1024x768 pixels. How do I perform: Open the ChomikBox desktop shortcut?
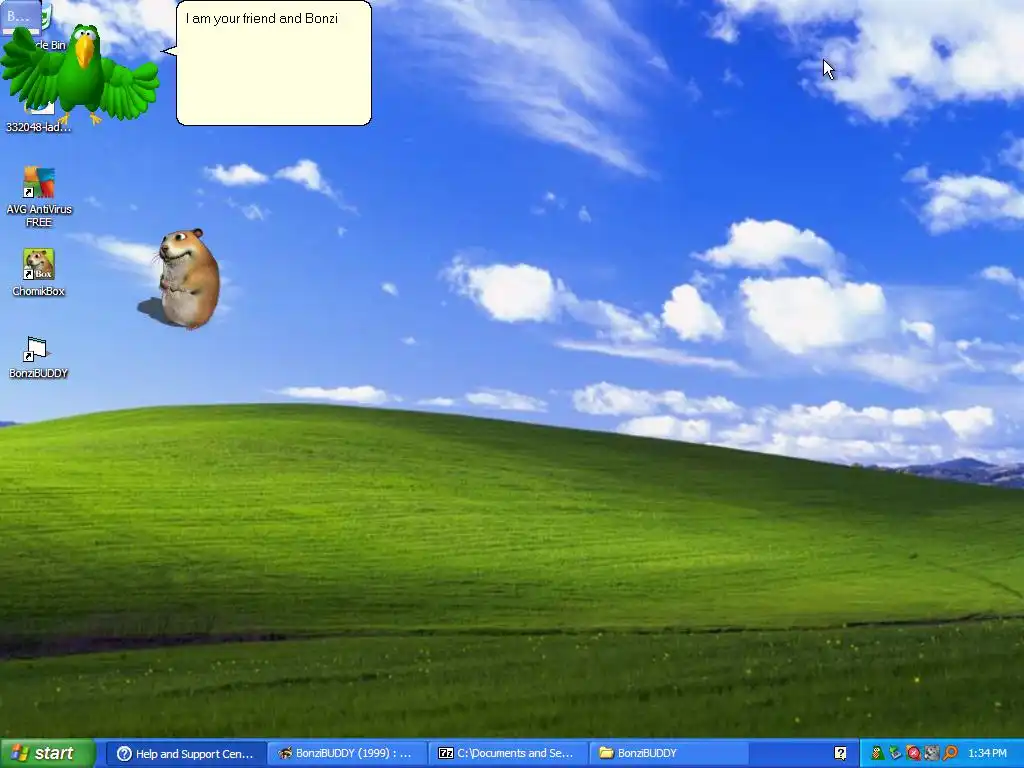click(x=39, y=272)
